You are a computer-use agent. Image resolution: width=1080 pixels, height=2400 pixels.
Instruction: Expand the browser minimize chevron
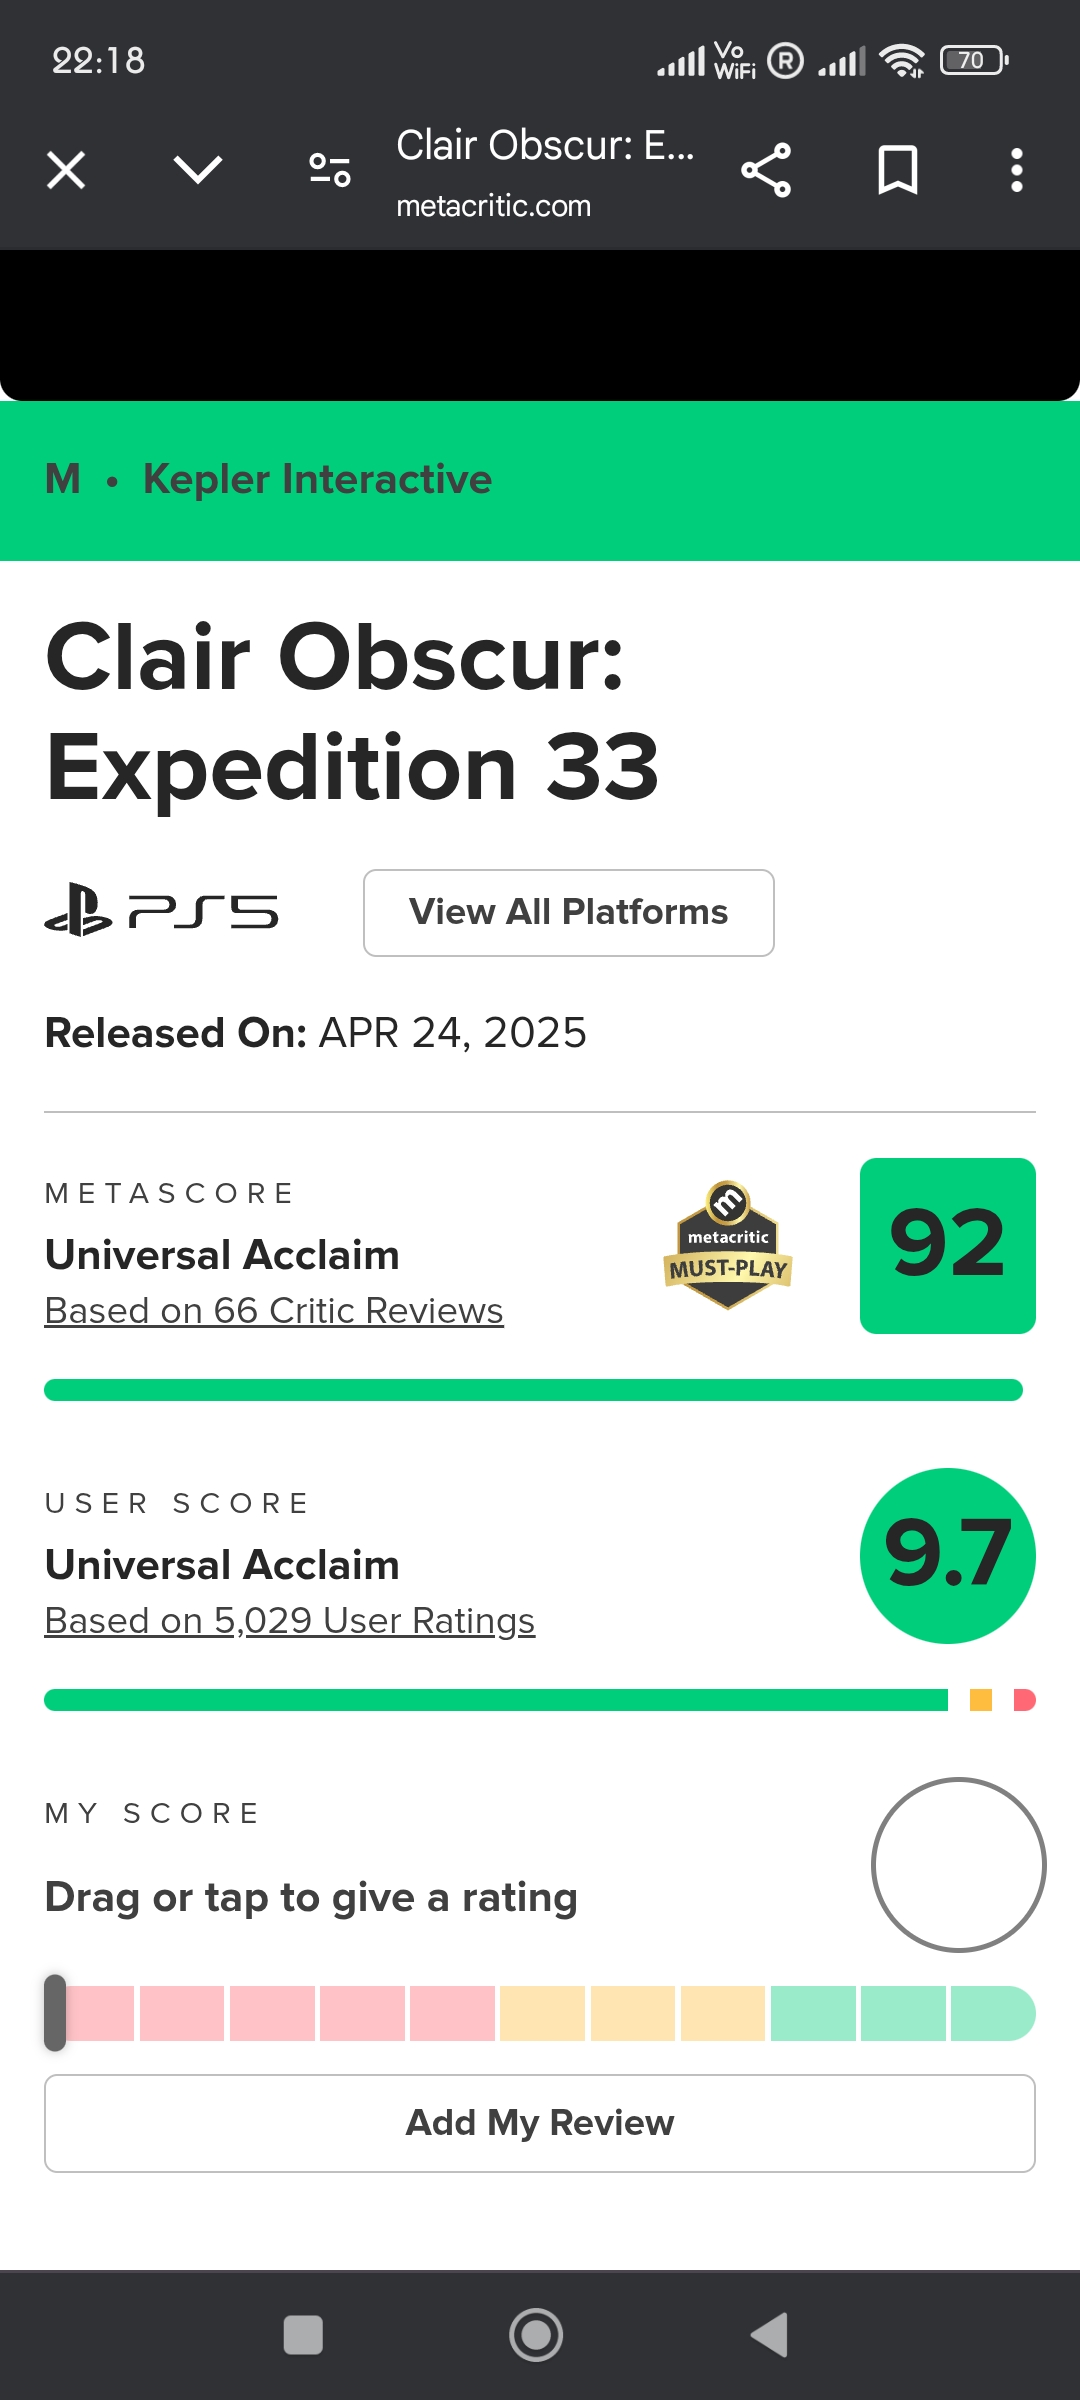(197, 170)
